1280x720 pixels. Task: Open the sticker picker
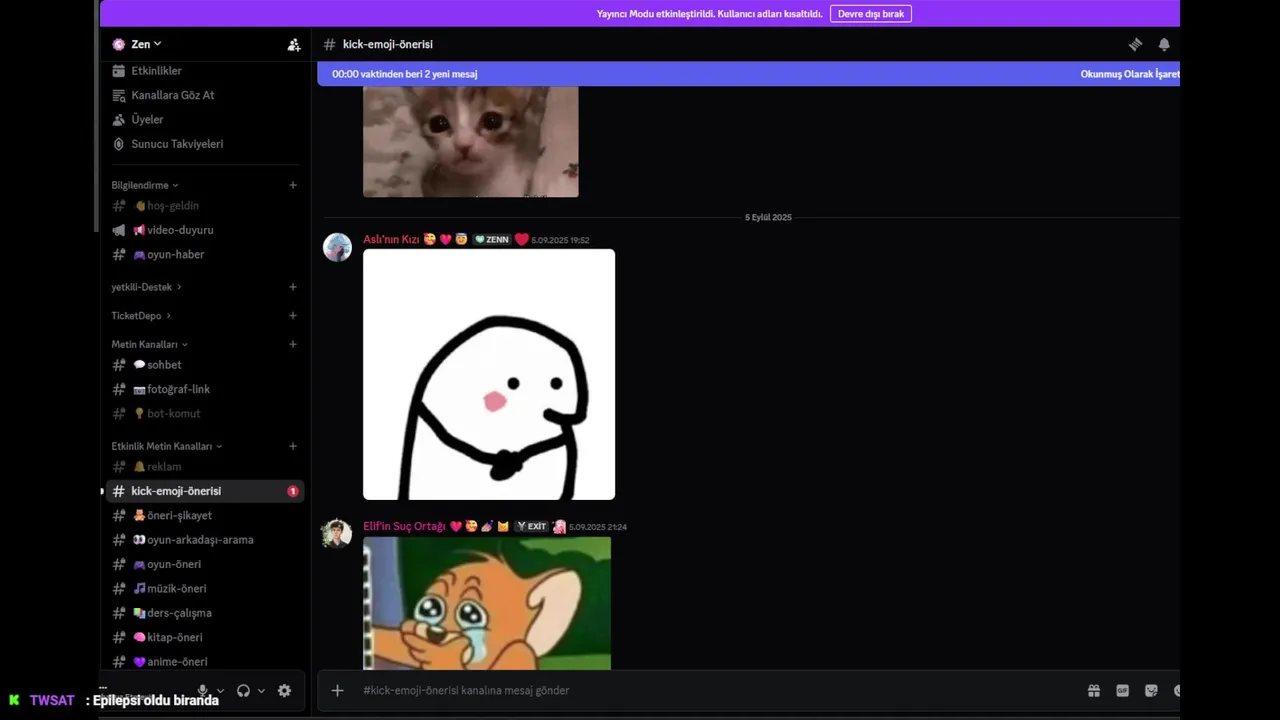(x=1151, y=691)
